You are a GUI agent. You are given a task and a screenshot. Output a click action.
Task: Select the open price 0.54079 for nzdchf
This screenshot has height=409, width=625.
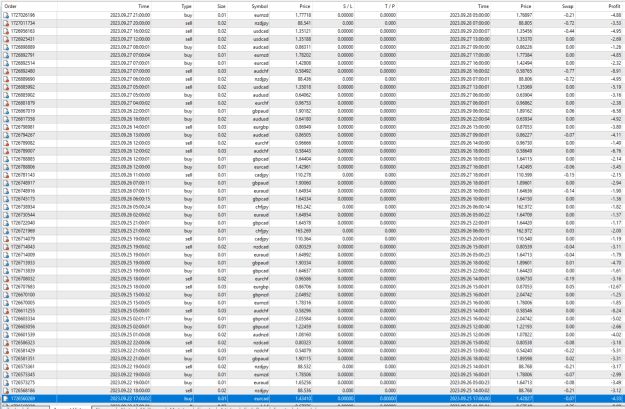point(303,350)
